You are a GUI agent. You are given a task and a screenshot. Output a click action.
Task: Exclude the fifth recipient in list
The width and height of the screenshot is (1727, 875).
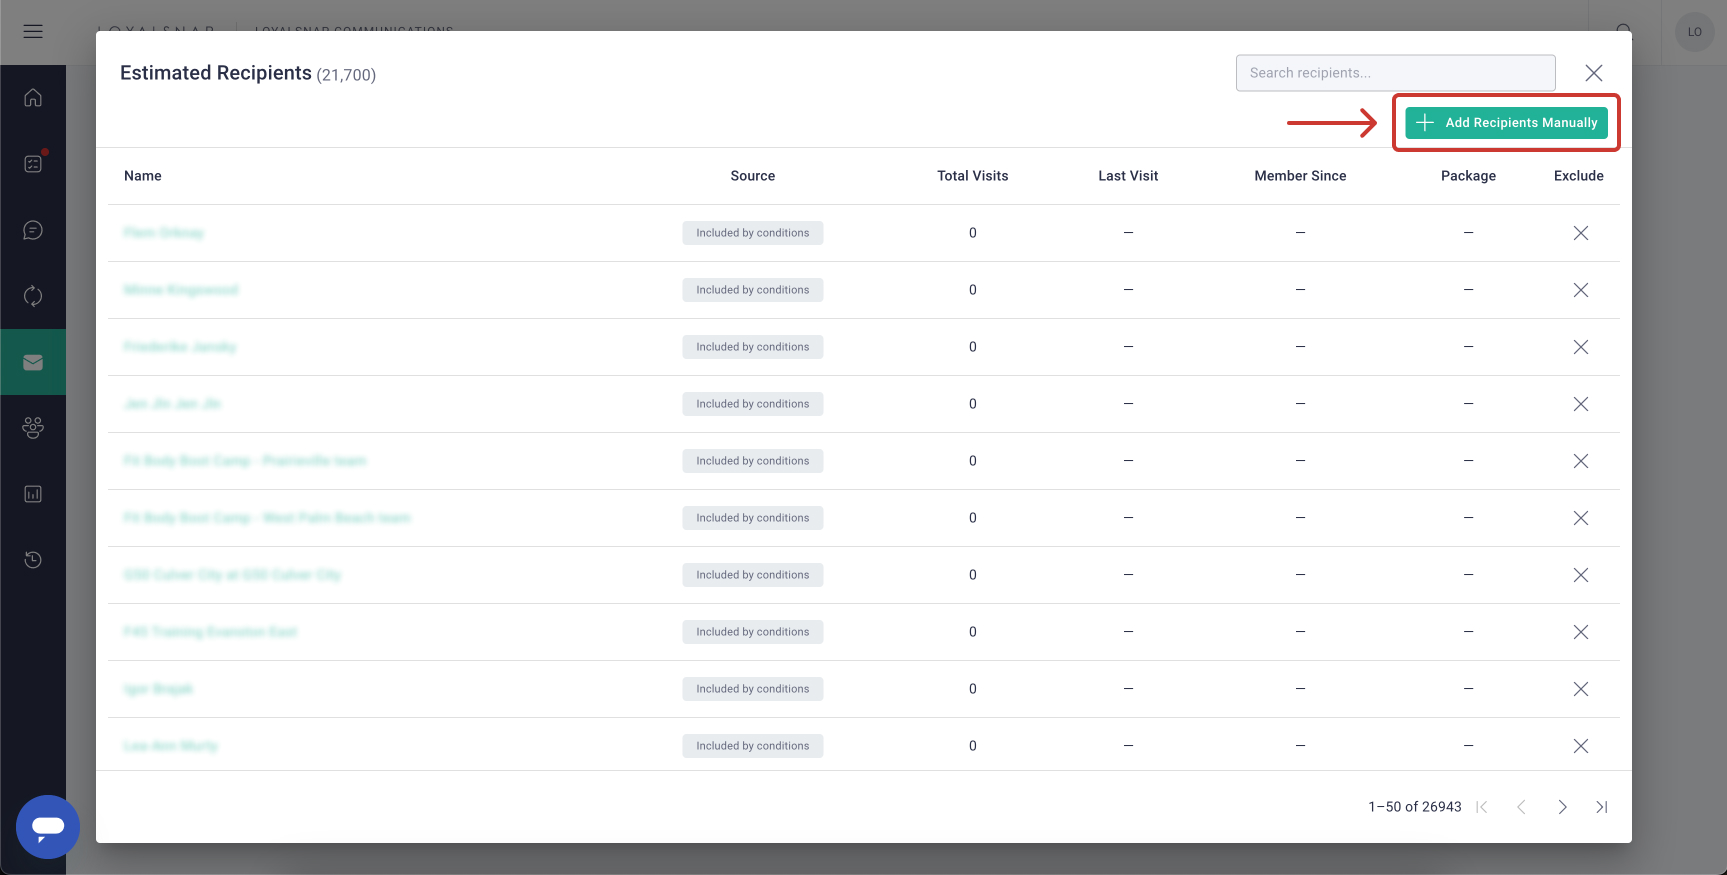[x=1580, y=461]
